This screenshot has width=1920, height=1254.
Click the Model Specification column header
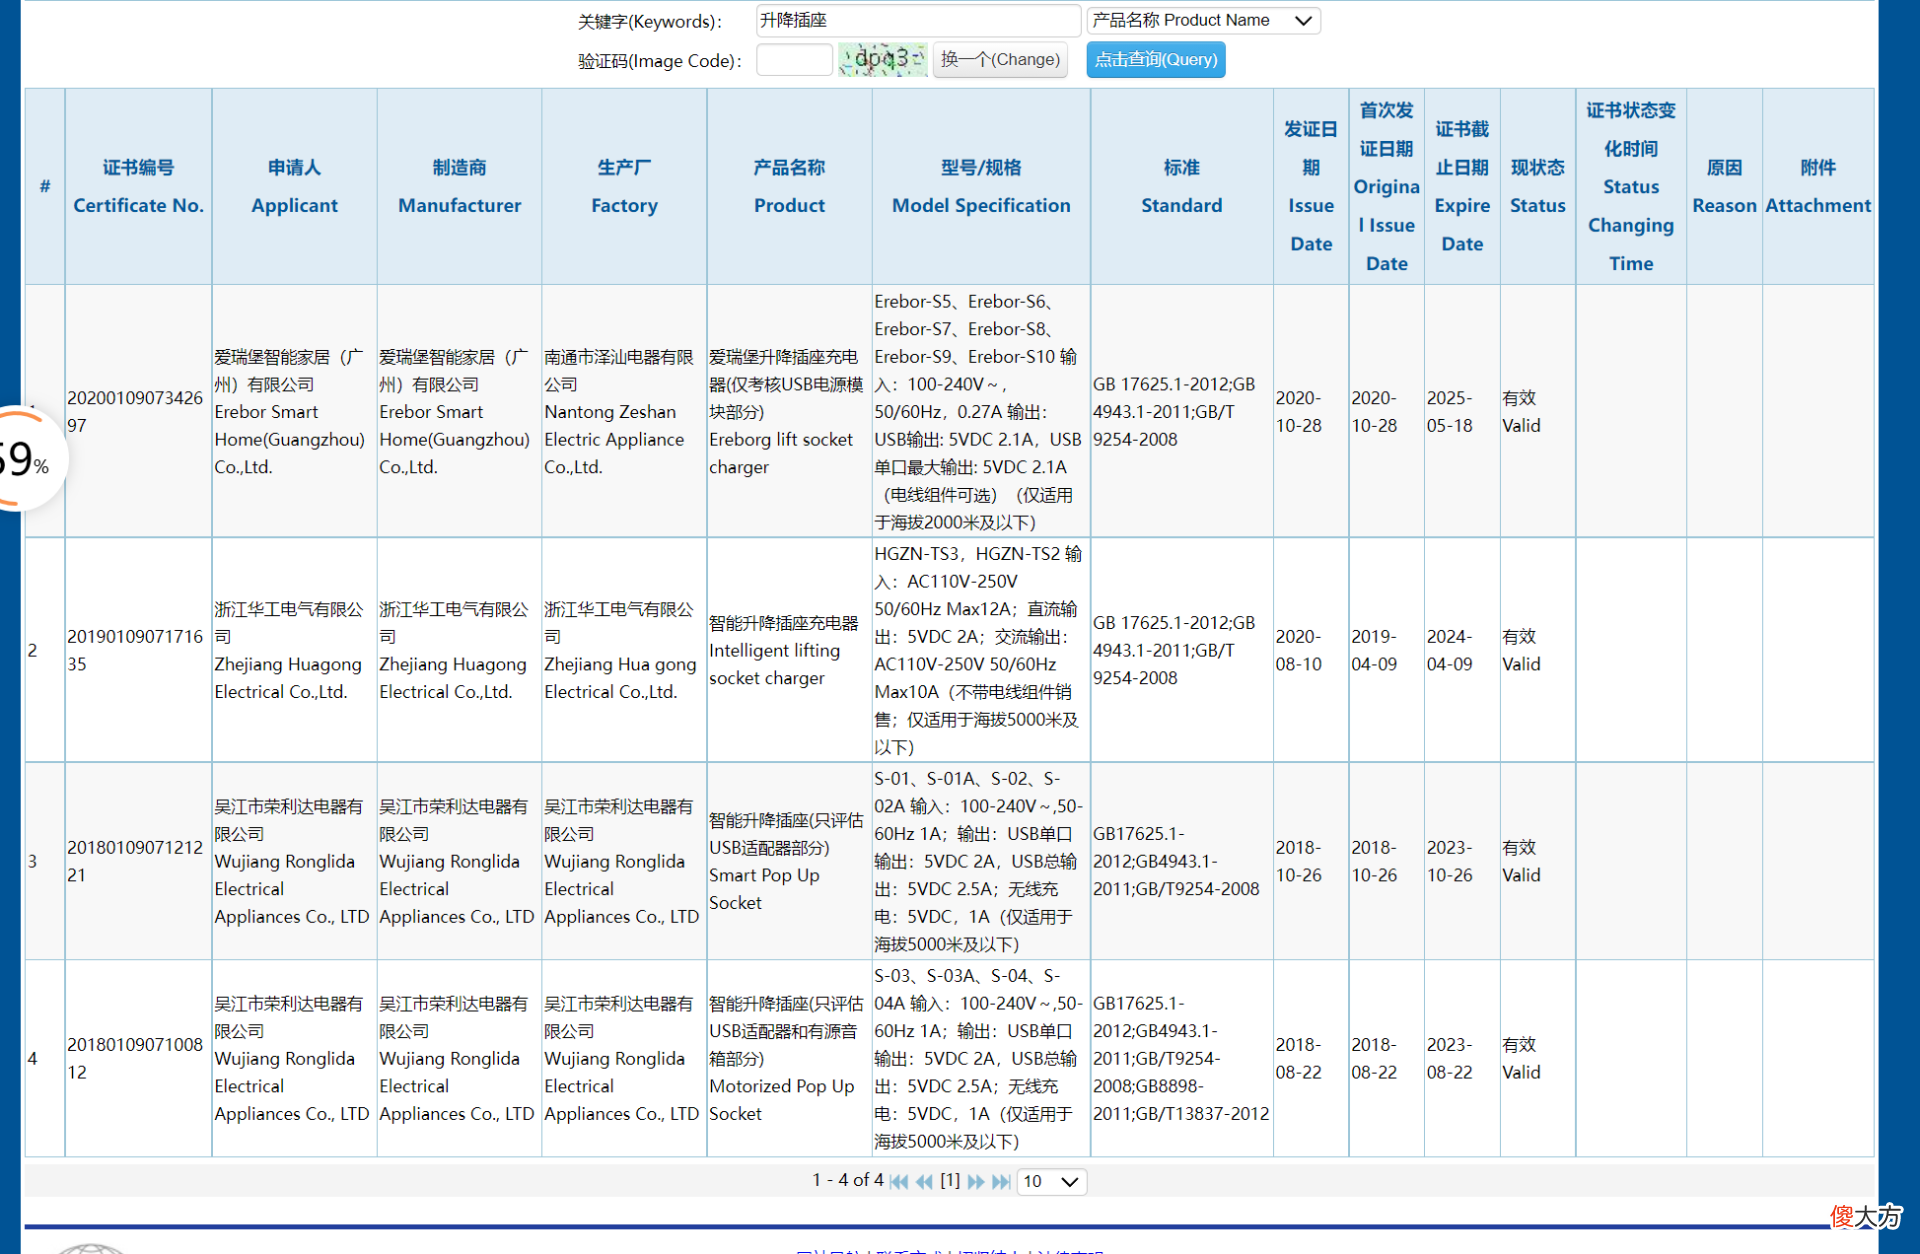(x=981, y=186)
